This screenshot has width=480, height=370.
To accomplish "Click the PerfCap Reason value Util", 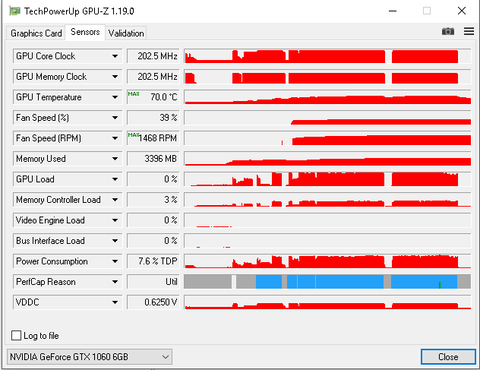I will pyautogui.click(x=153, y=282).
